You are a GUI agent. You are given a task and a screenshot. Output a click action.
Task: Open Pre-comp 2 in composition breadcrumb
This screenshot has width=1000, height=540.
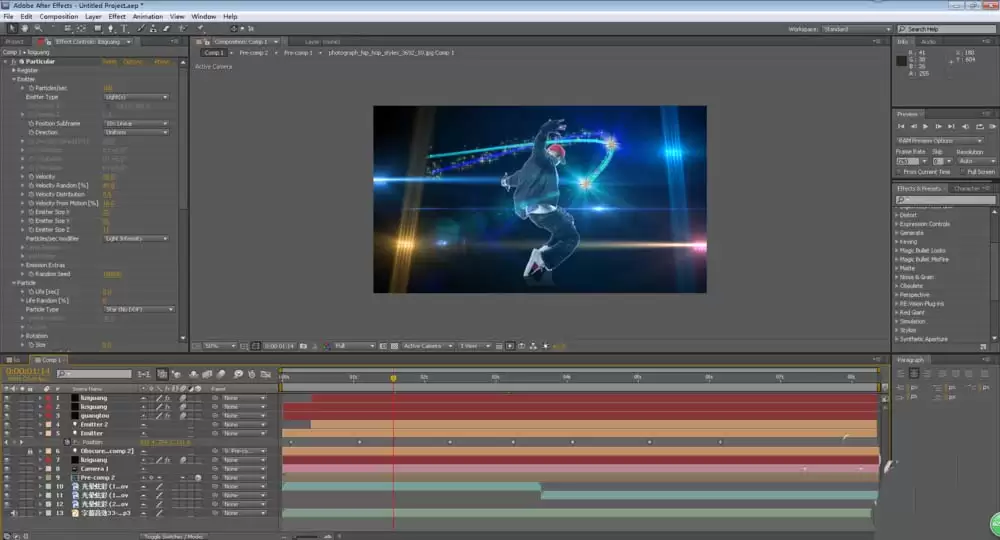coord(253,53)
